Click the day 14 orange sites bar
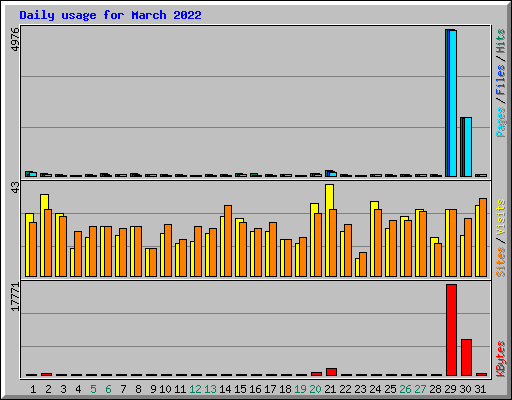512x400 pixels. point(228,241)
